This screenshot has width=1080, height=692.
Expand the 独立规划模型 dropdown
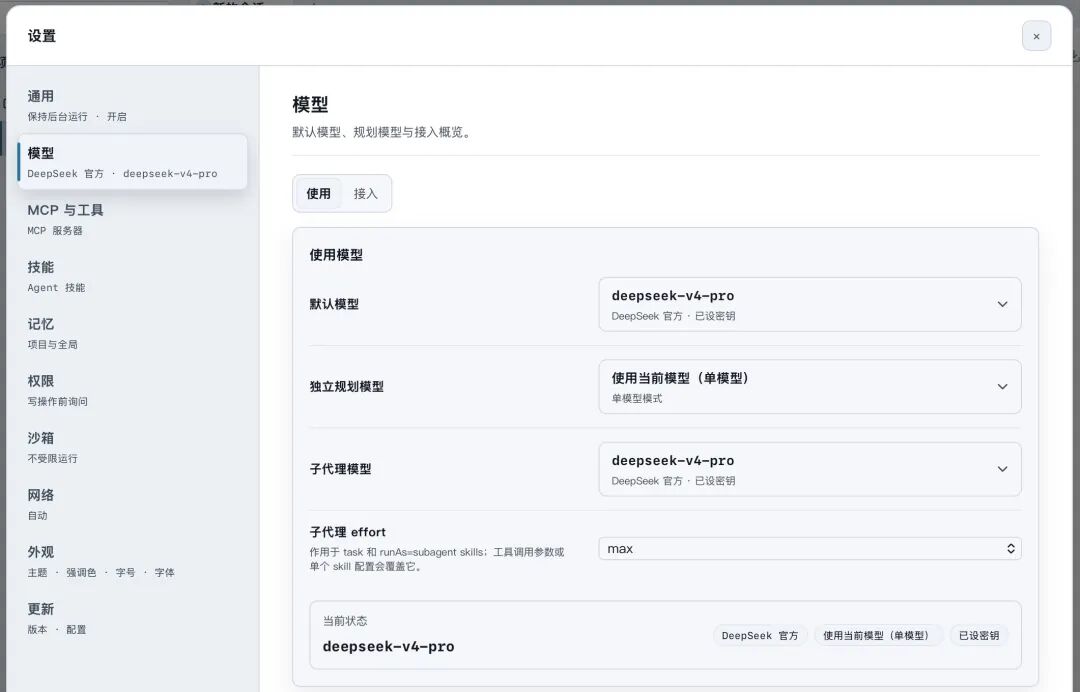pyautogui.click(x=810, y=386)
